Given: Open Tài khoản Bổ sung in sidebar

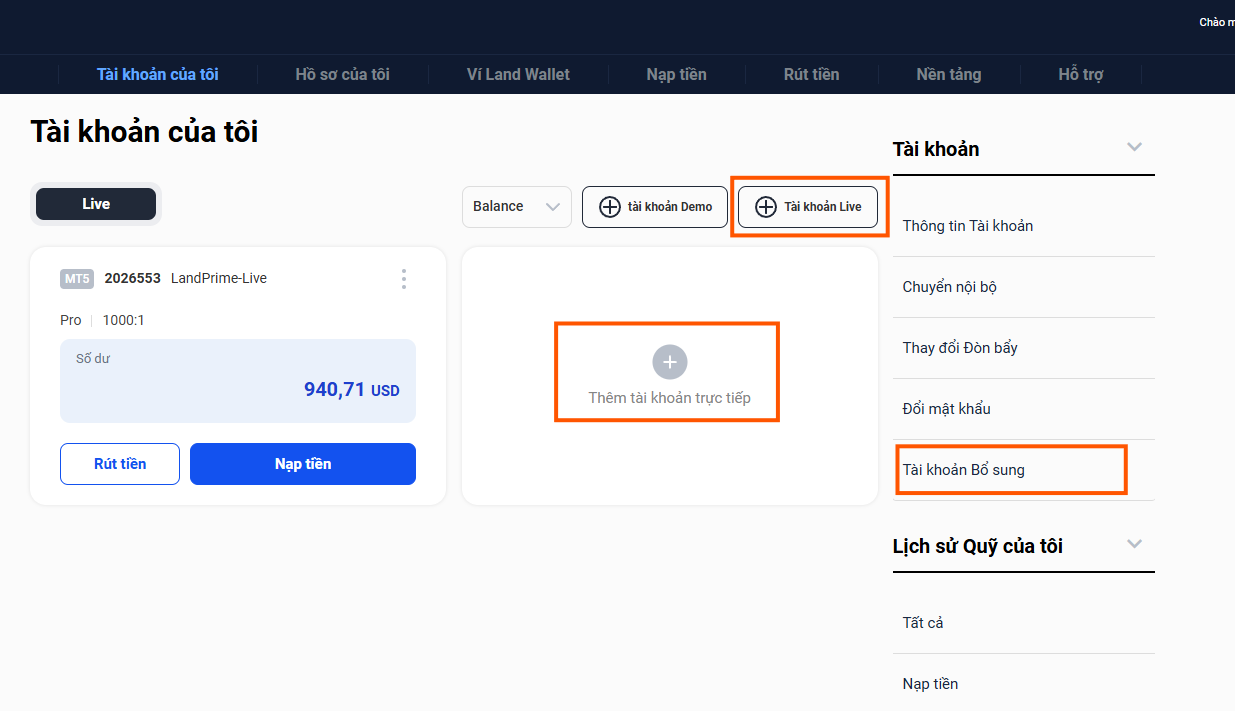Looking at the screenshot, I should [963, 470].
